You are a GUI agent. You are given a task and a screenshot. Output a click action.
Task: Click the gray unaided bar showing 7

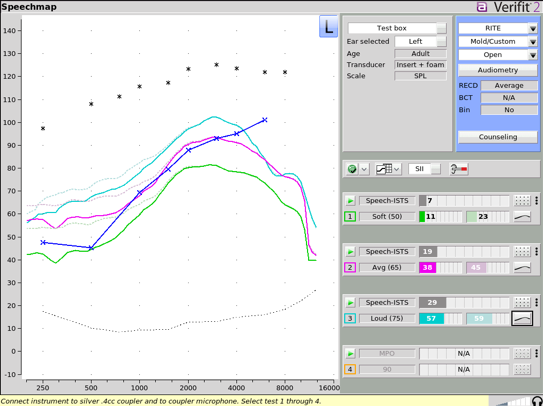tap(464, 201)
